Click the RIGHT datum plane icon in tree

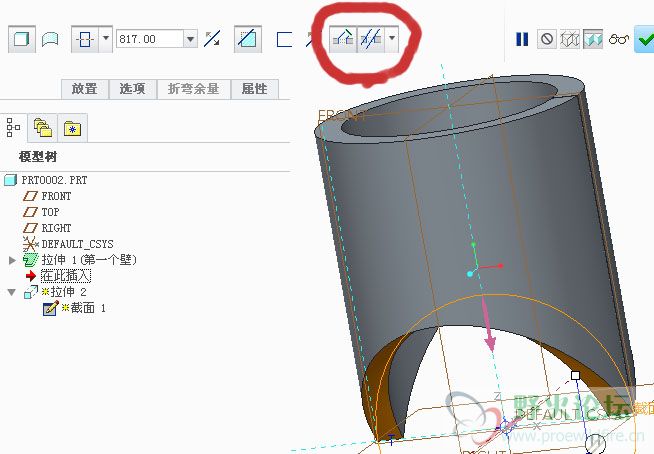(x=30, y=228)
